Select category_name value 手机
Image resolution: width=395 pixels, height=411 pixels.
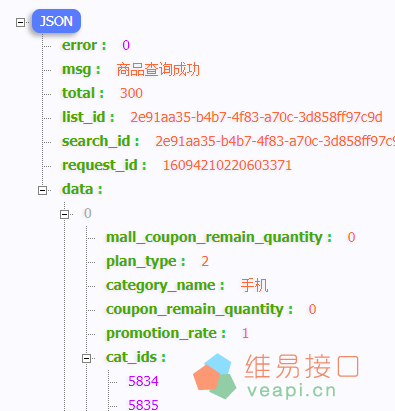click(x=254, y=285)
